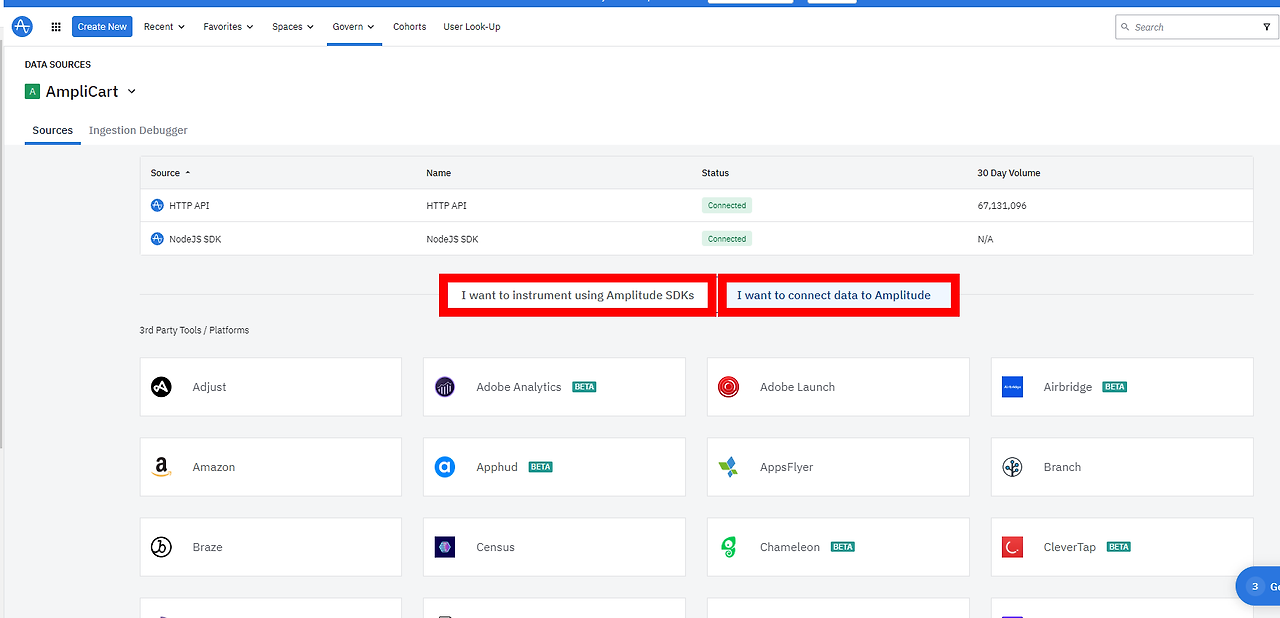Open the blue help widget showing 3
Viewport: 1280px width, 618px height.
pyautogui.click(x=1259, y=586)
